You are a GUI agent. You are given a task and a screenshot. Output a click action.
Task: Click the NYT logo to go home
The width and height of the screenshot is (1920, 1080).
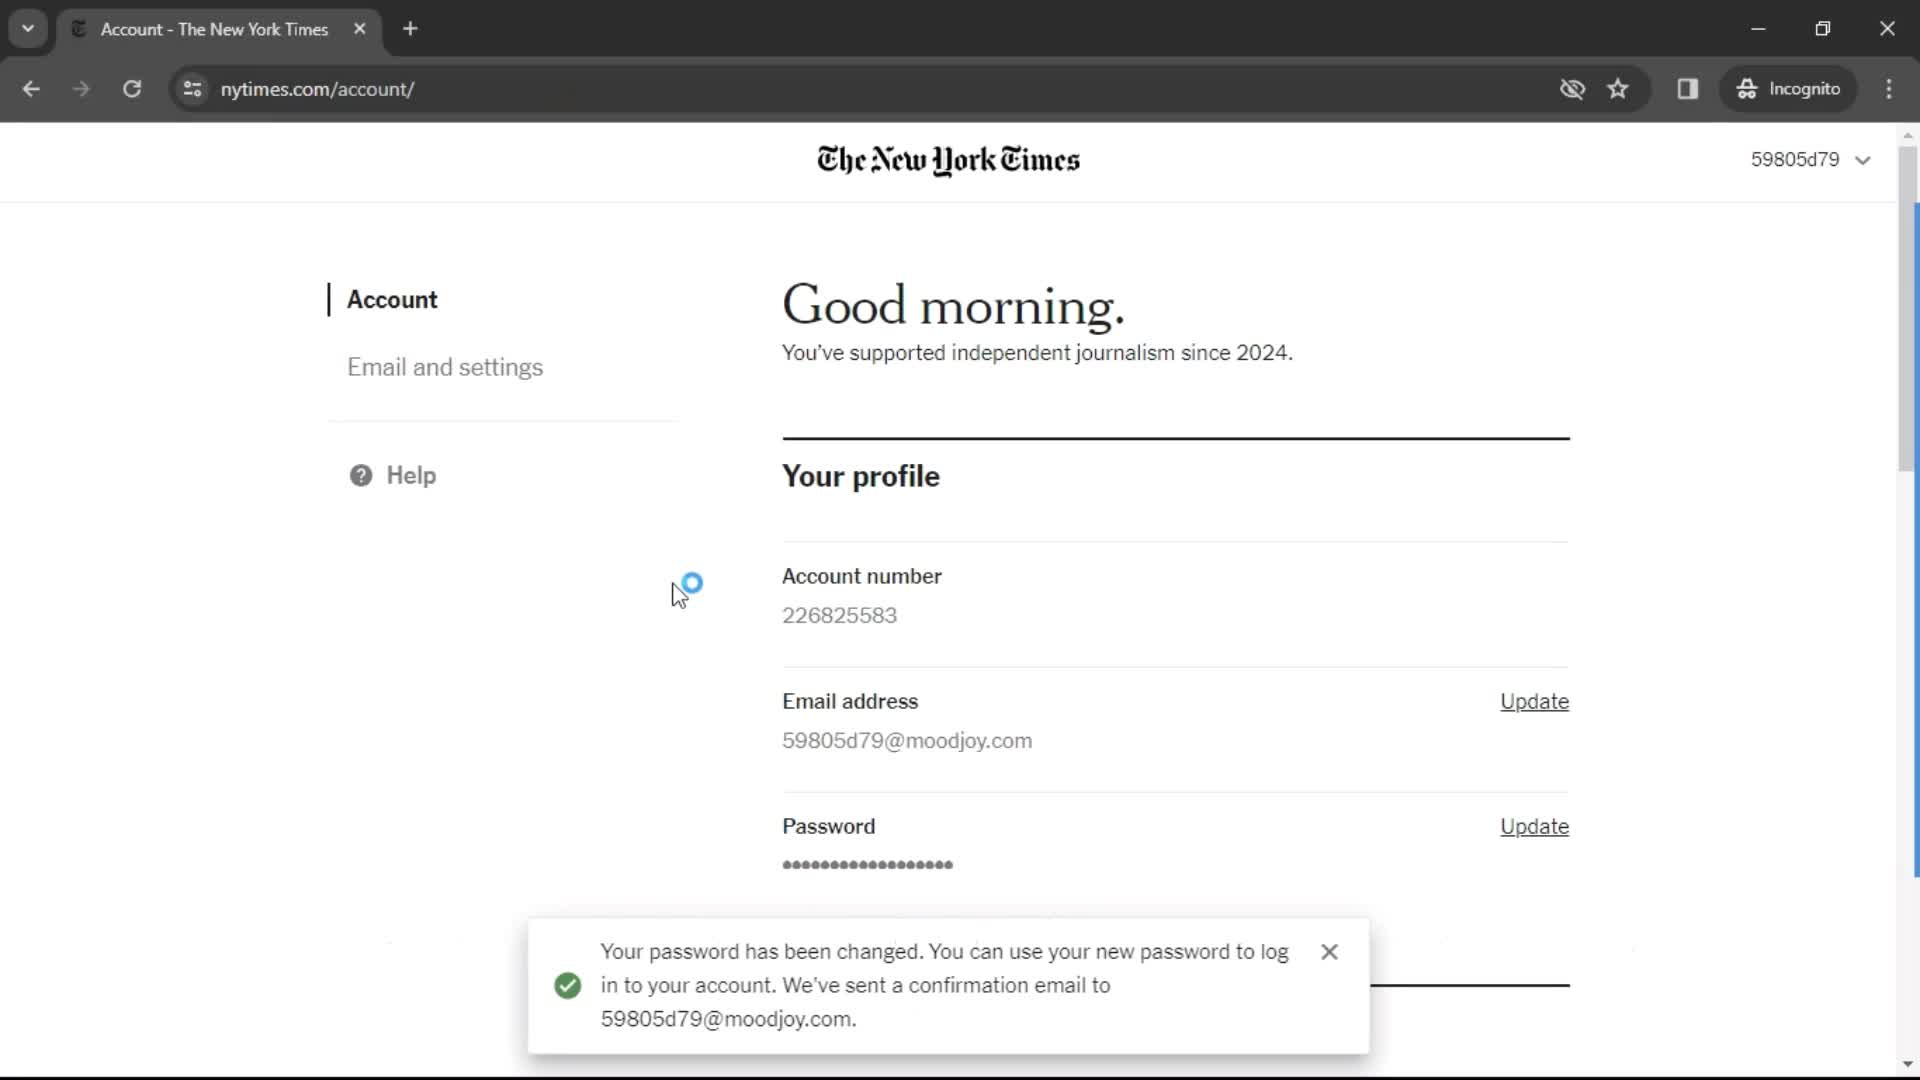click(948, 158)
